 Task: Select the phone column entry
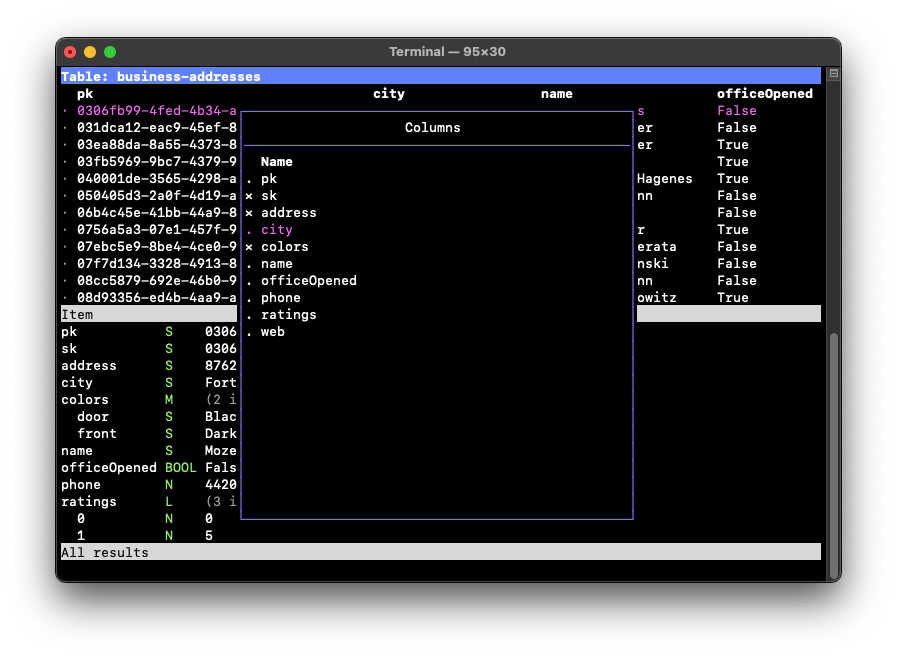coord(280,298)
